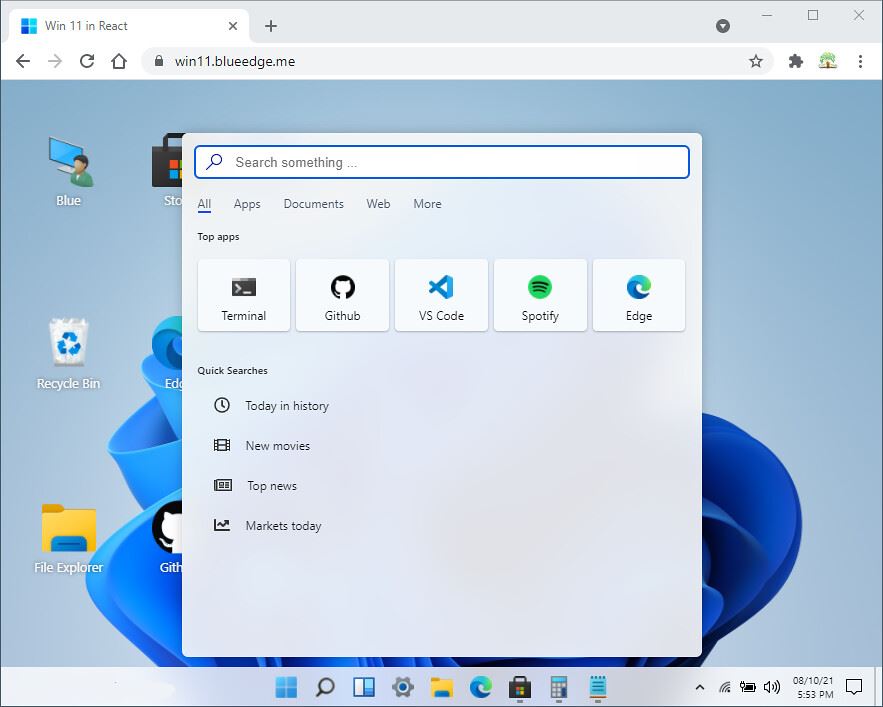Bookmark this page with star icon

point(756,61)
